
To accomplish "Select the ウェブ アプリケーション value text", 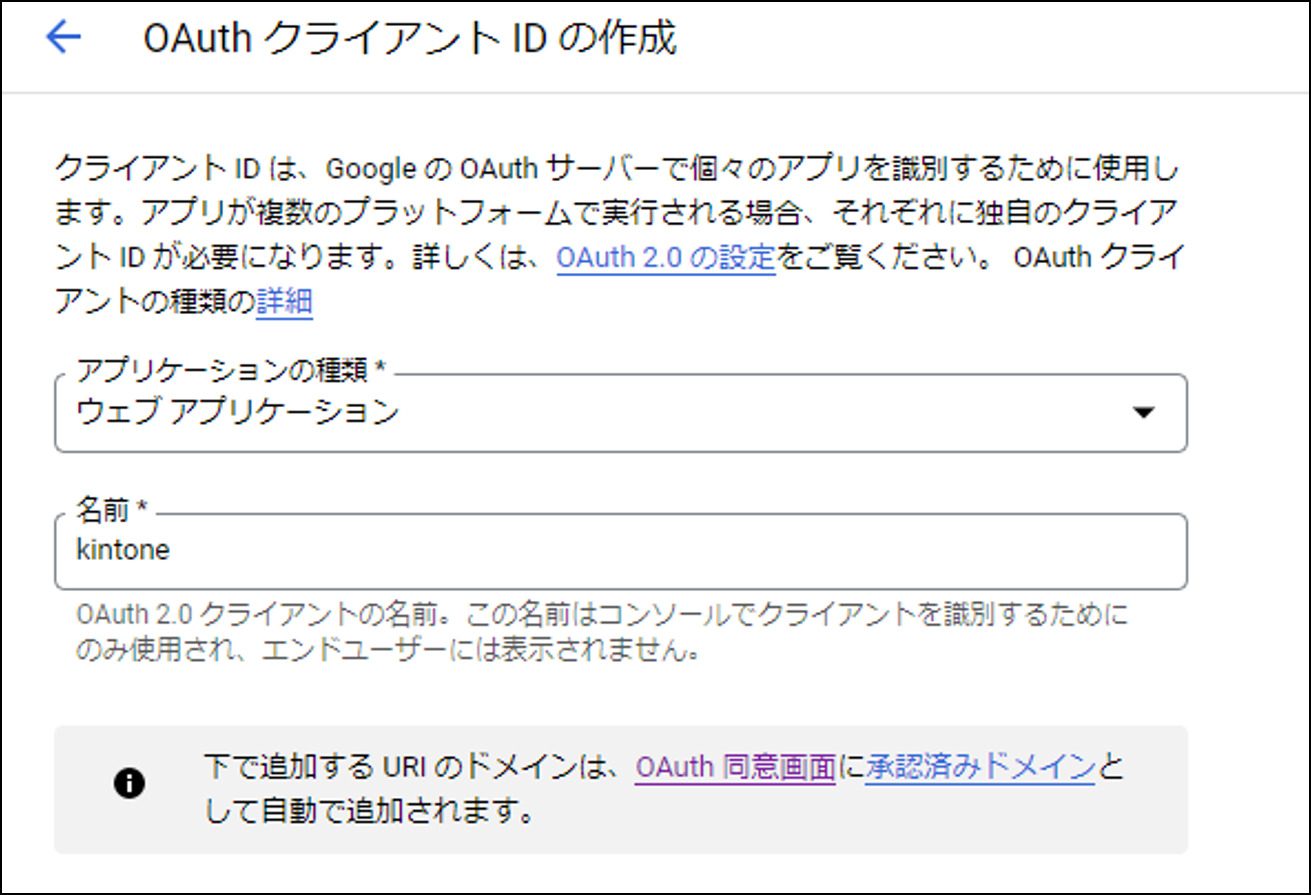I will pos(238,412).
